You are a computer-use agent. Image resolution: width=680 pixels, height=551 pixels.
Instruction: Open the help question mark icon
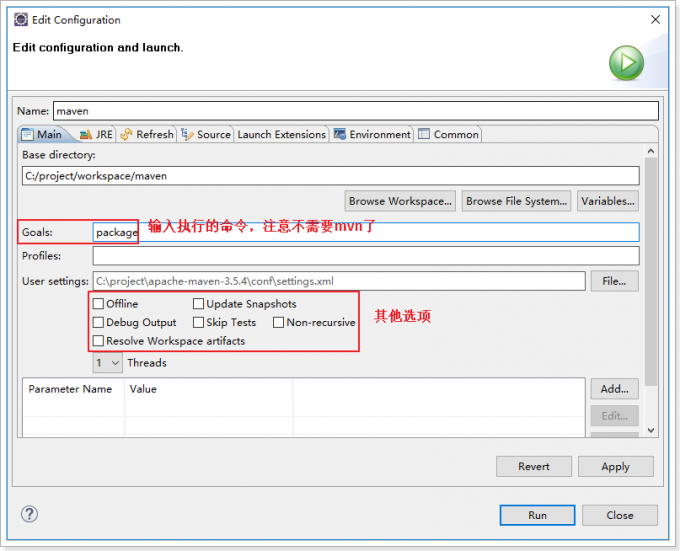tap(29, 514)
